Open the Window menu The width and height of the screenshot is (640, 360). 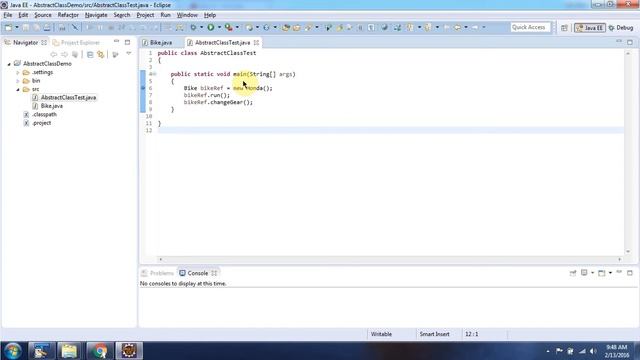[187, 15]
